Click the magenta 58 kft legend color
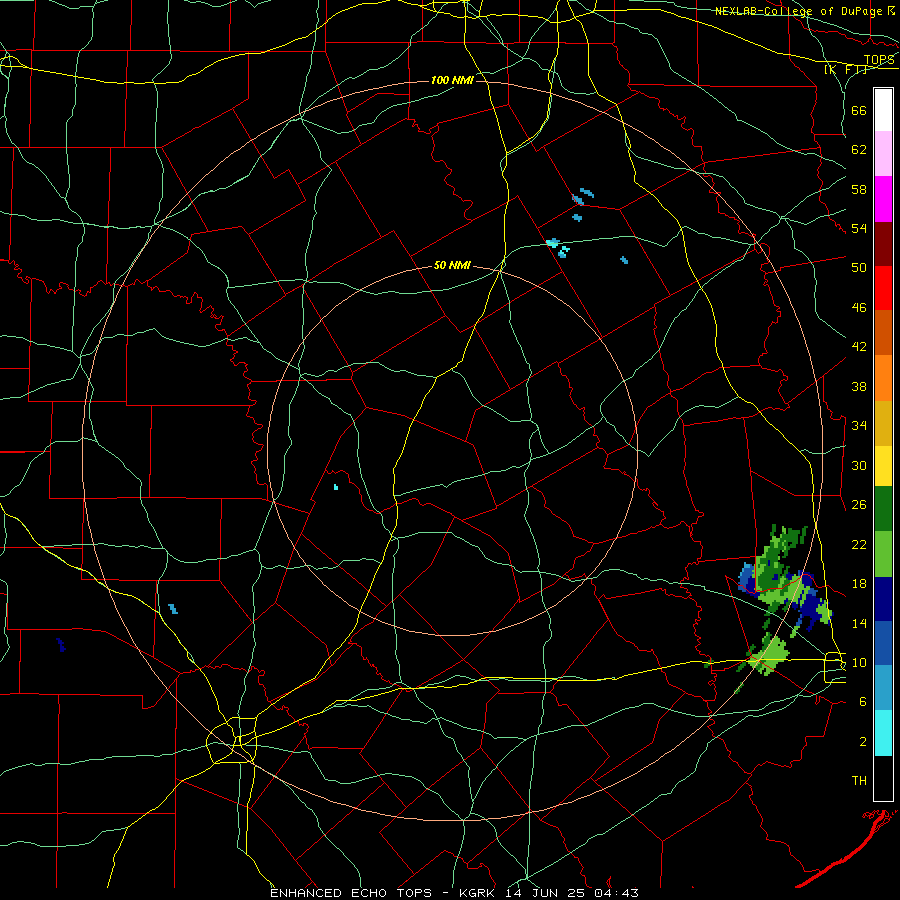Image resolution: width=900 pixels, height=900 pixels. tap(883, 199)
